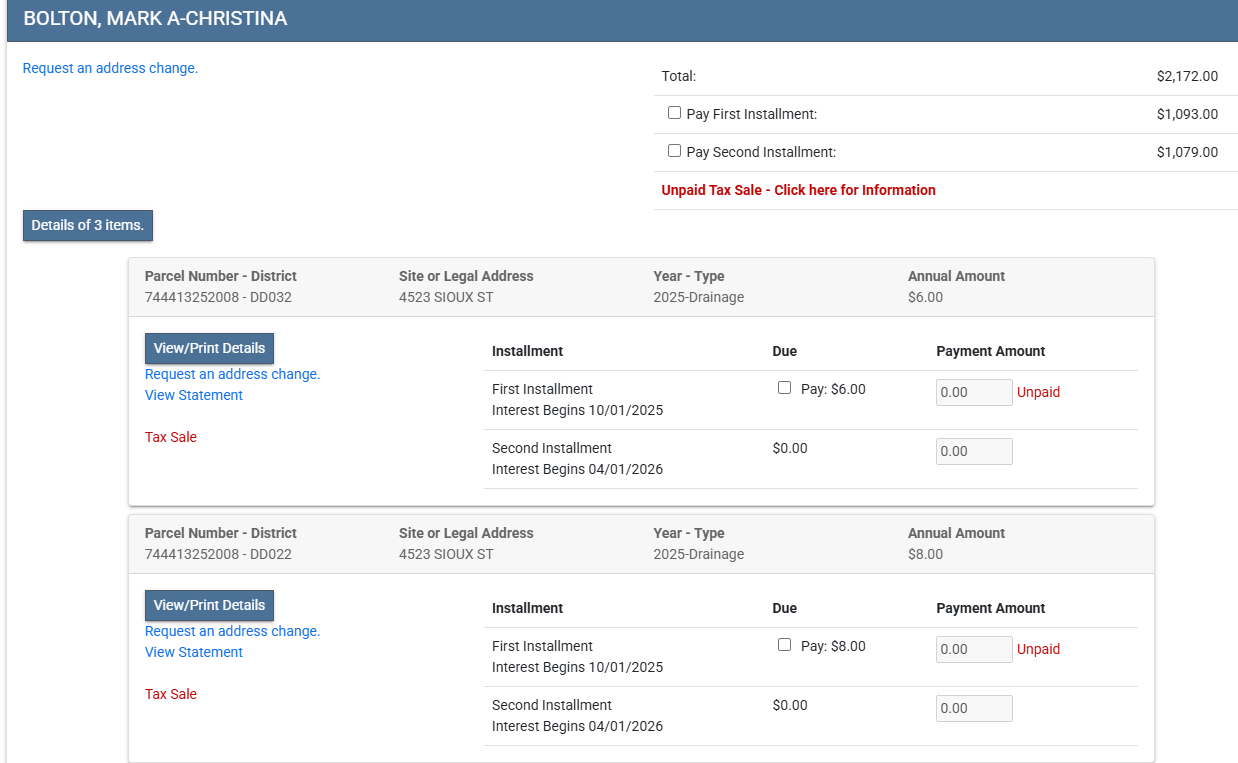1238x763 pixels.
Task: Click the BOLTON, MARK A-CHRISTINA header bar
Action: (620, 19)
